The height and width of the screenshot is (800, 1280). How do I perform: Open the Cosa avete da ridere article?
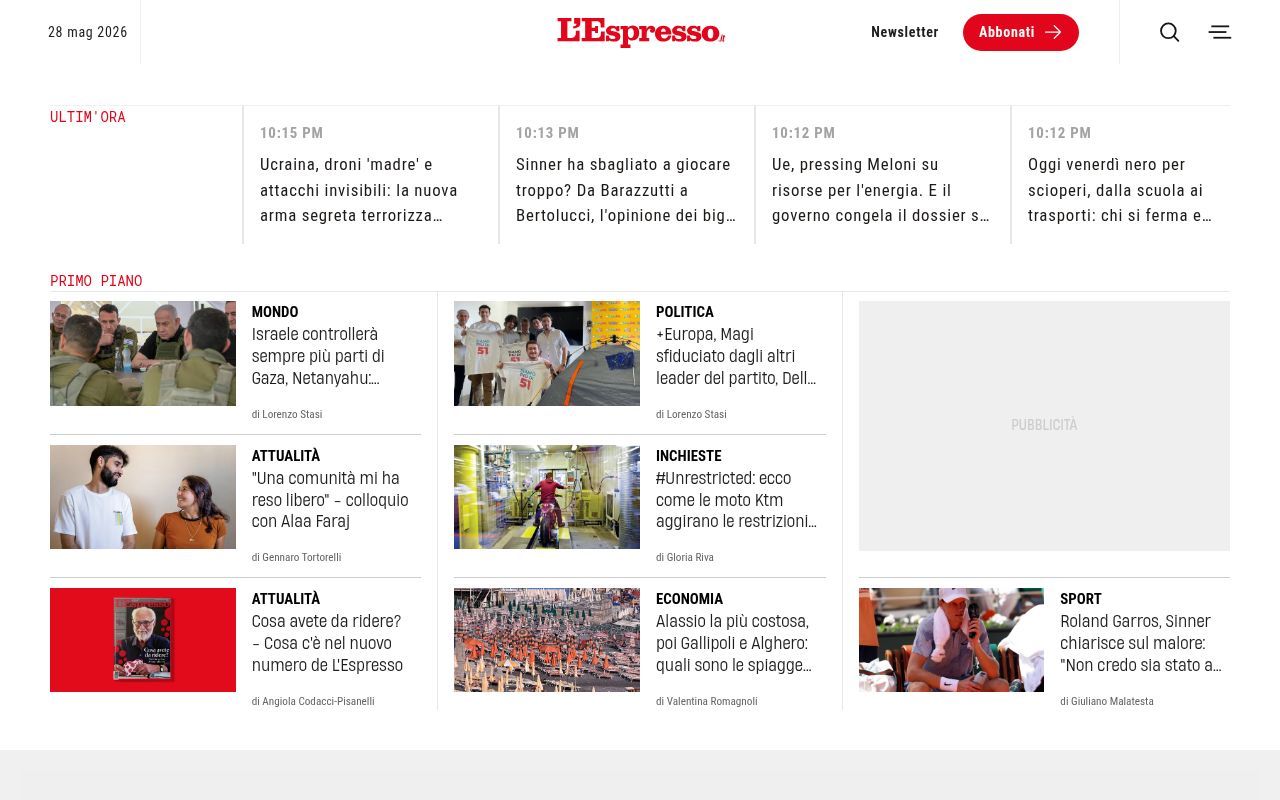click(x=328, y=643)
